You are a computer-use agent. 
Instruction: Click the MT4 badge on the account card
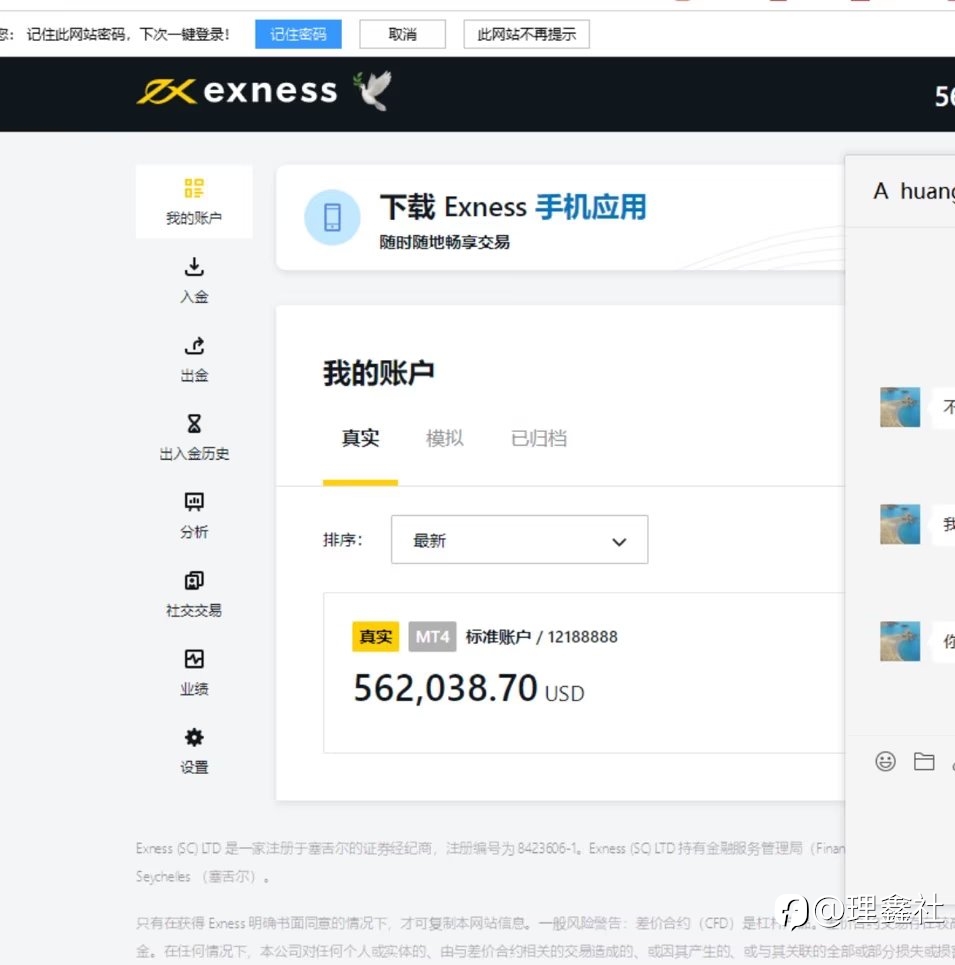pyautogui.click(x=432, y=636)
